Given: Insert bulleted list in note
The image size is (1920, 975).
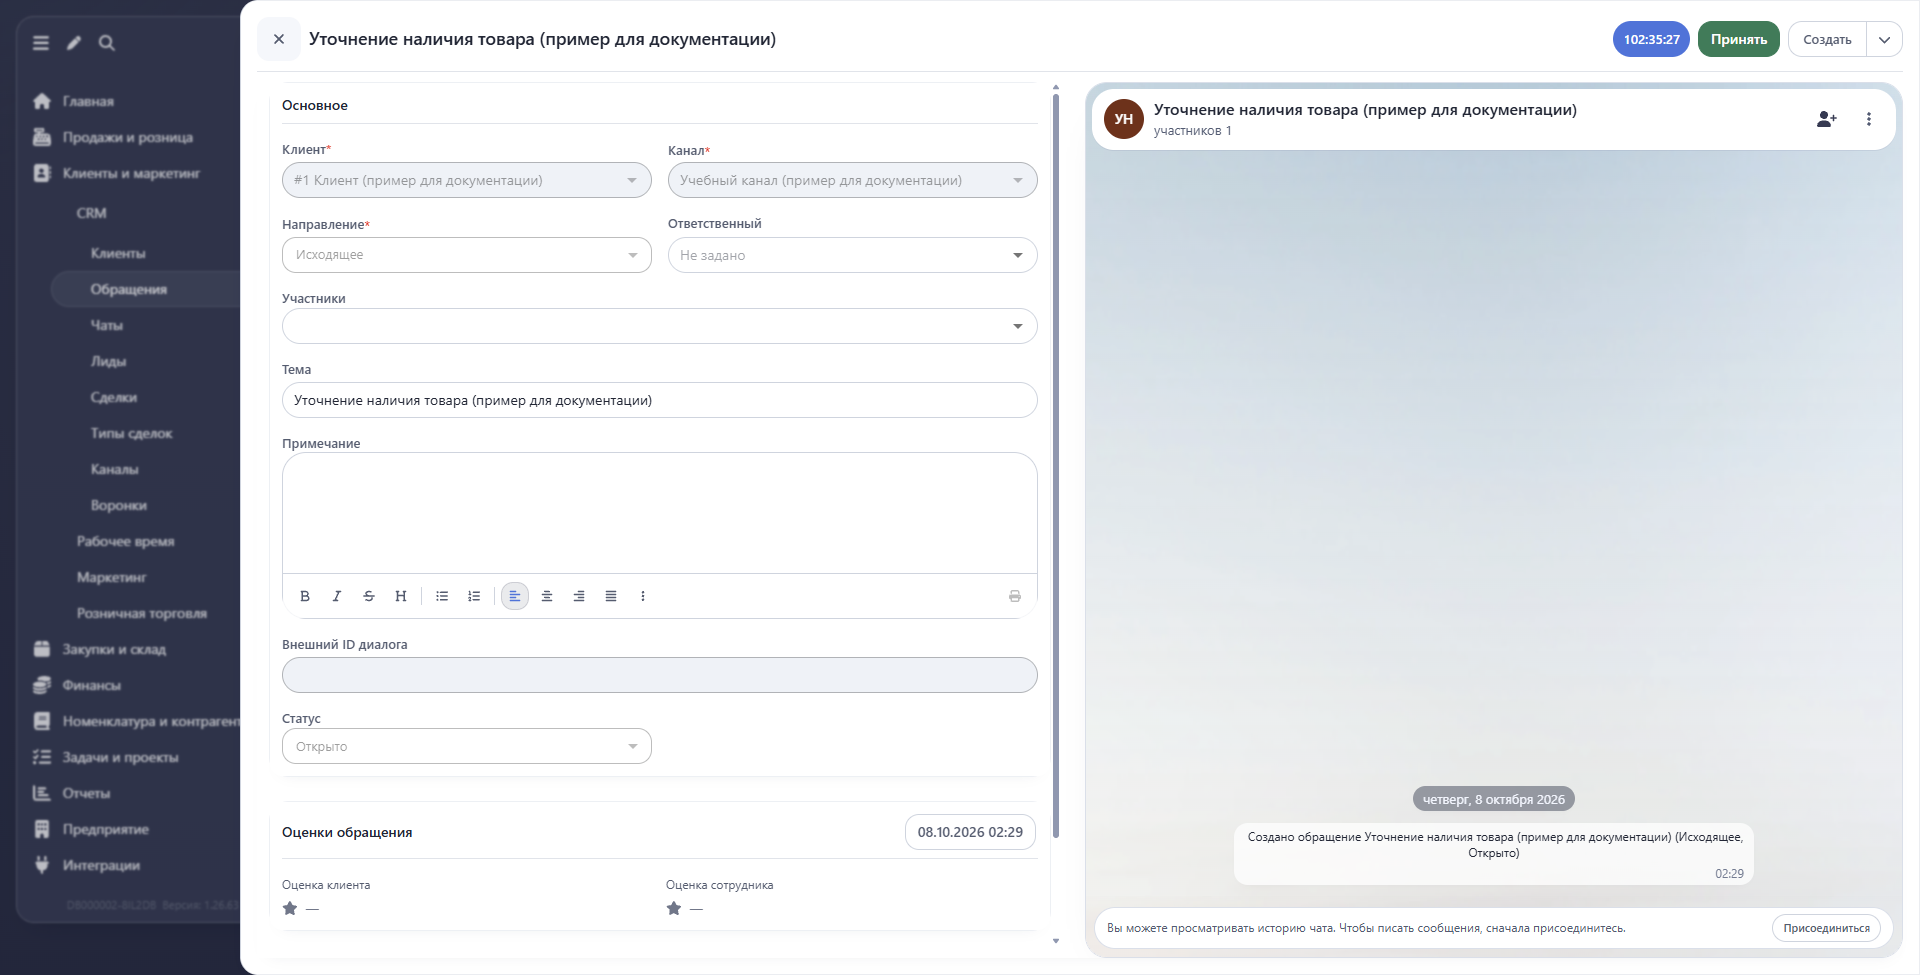Looking at the screenshot, I should 442,596.
